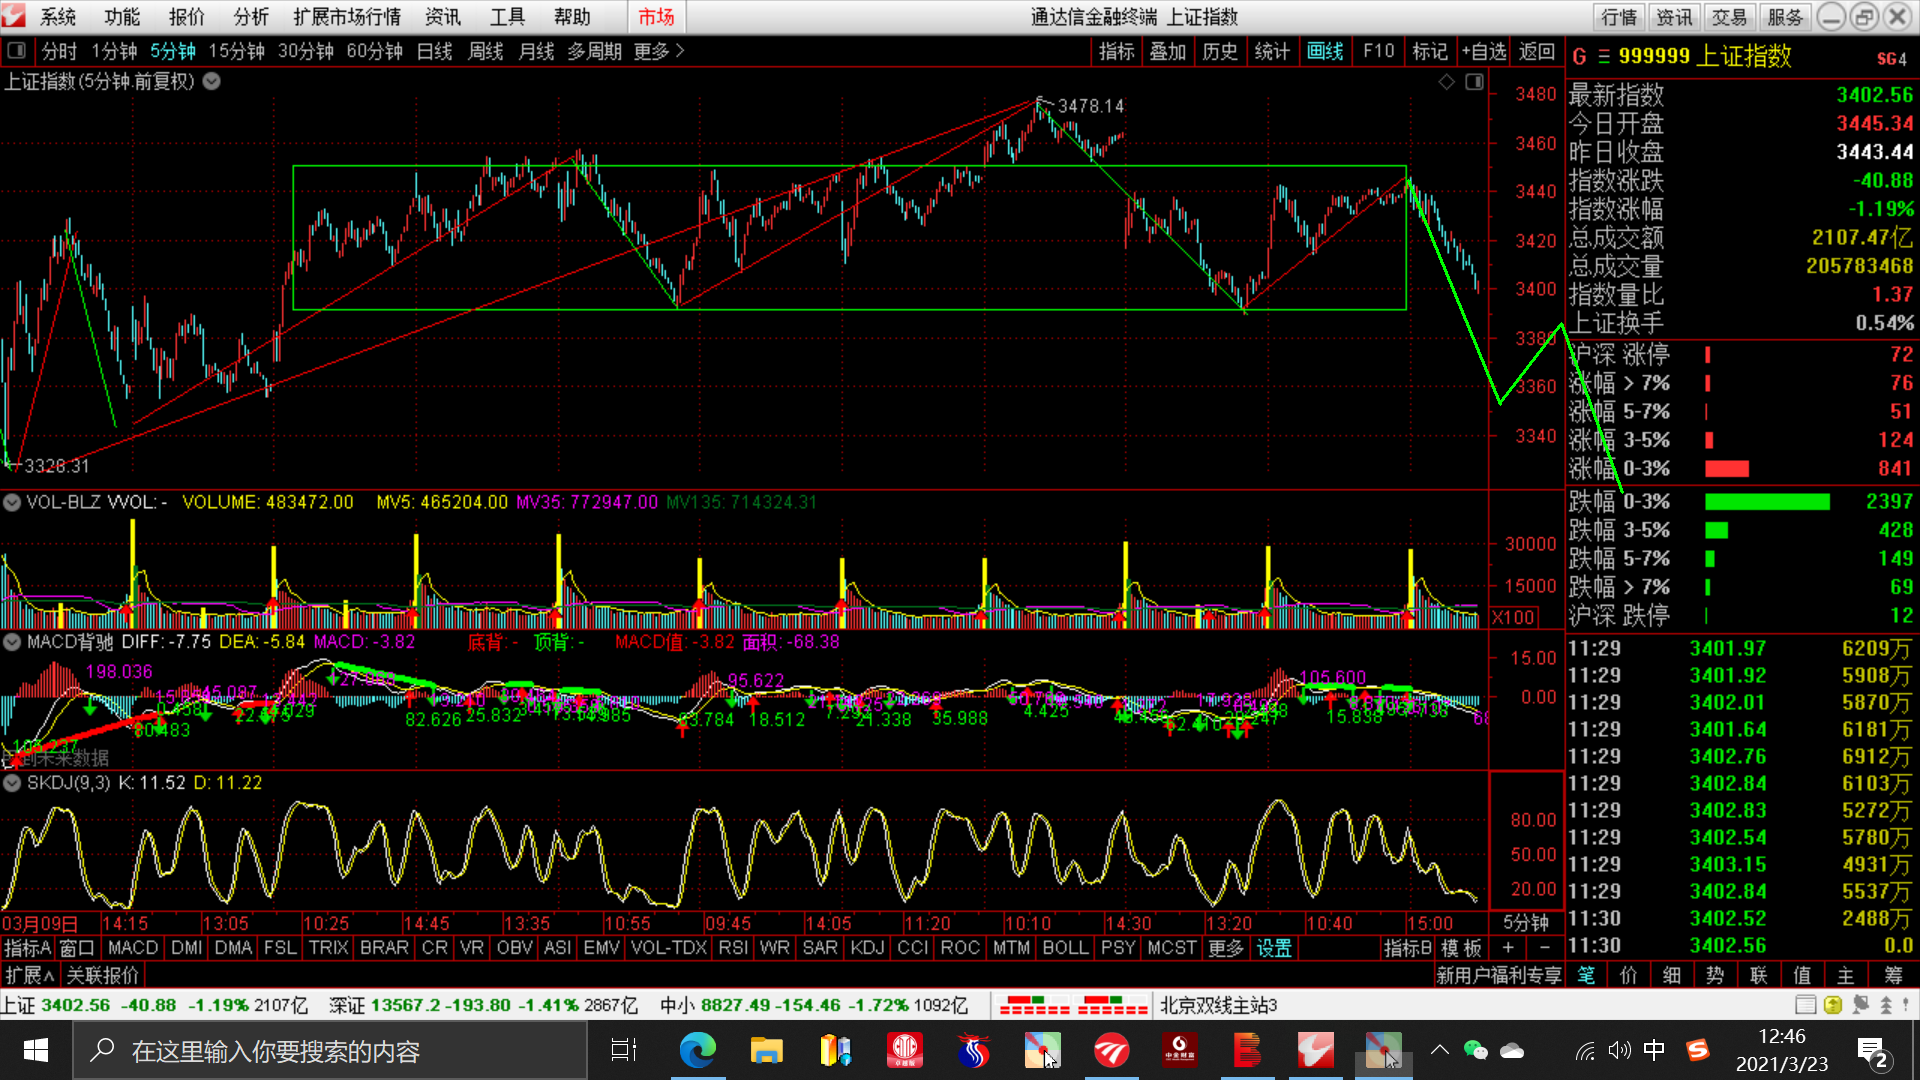Switch to the 日线 period tab
Image resolution: width=1920 pixels, height=1080 pixels.
point(434,51)
